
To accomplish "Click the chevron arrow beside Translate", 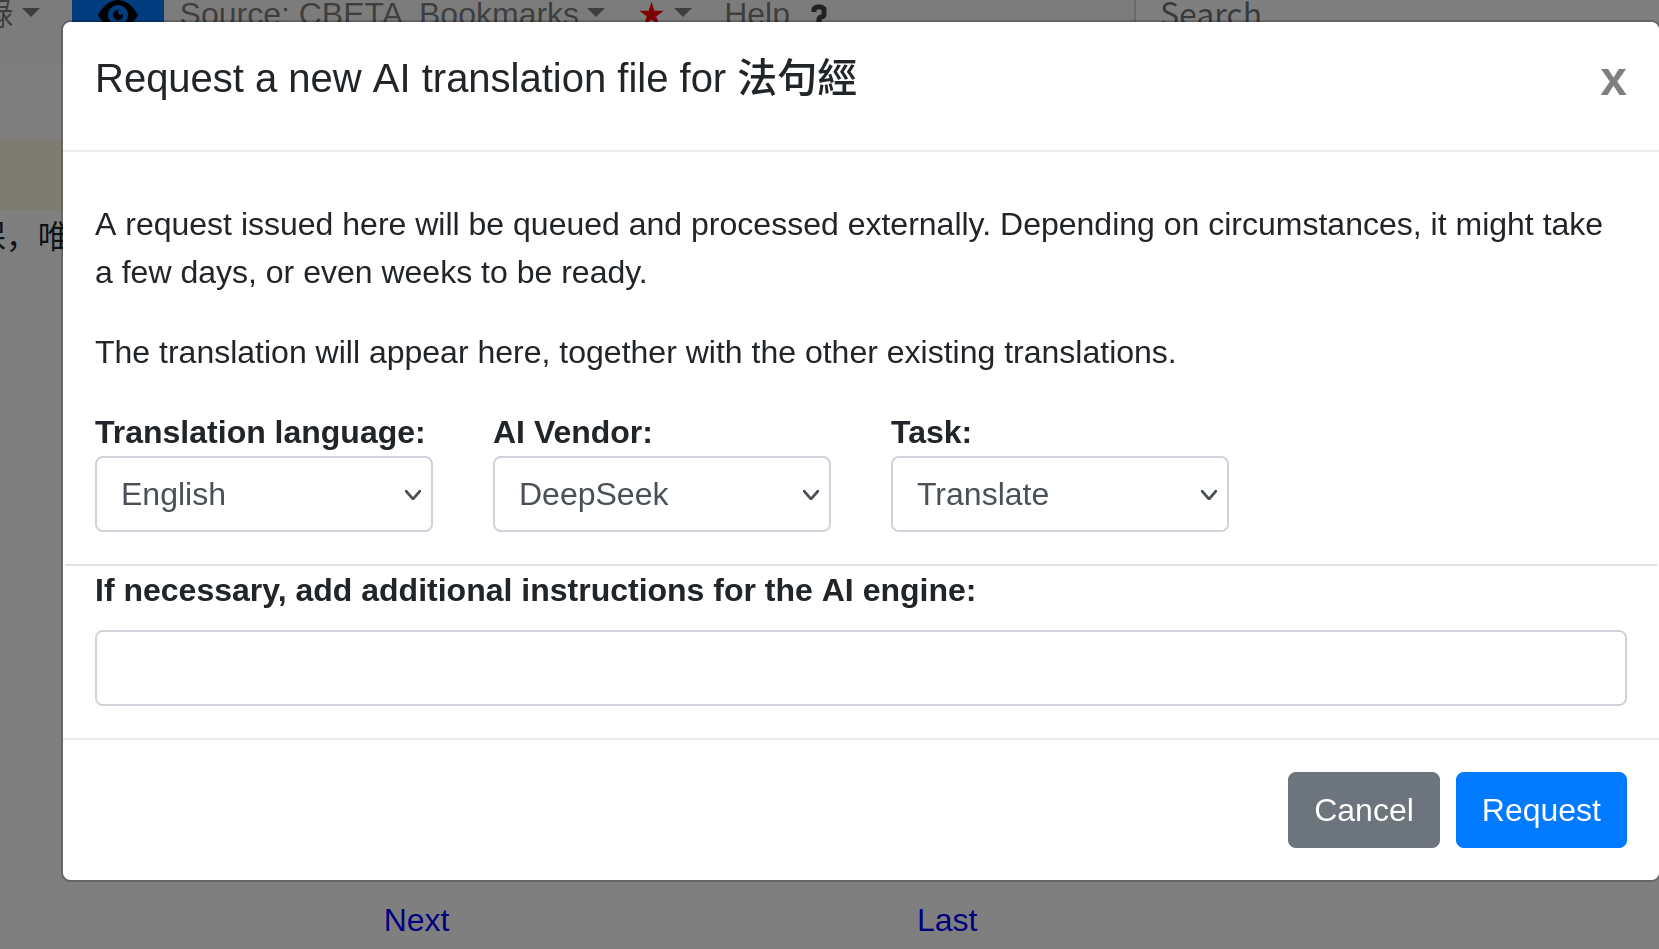I will 1208,495.
